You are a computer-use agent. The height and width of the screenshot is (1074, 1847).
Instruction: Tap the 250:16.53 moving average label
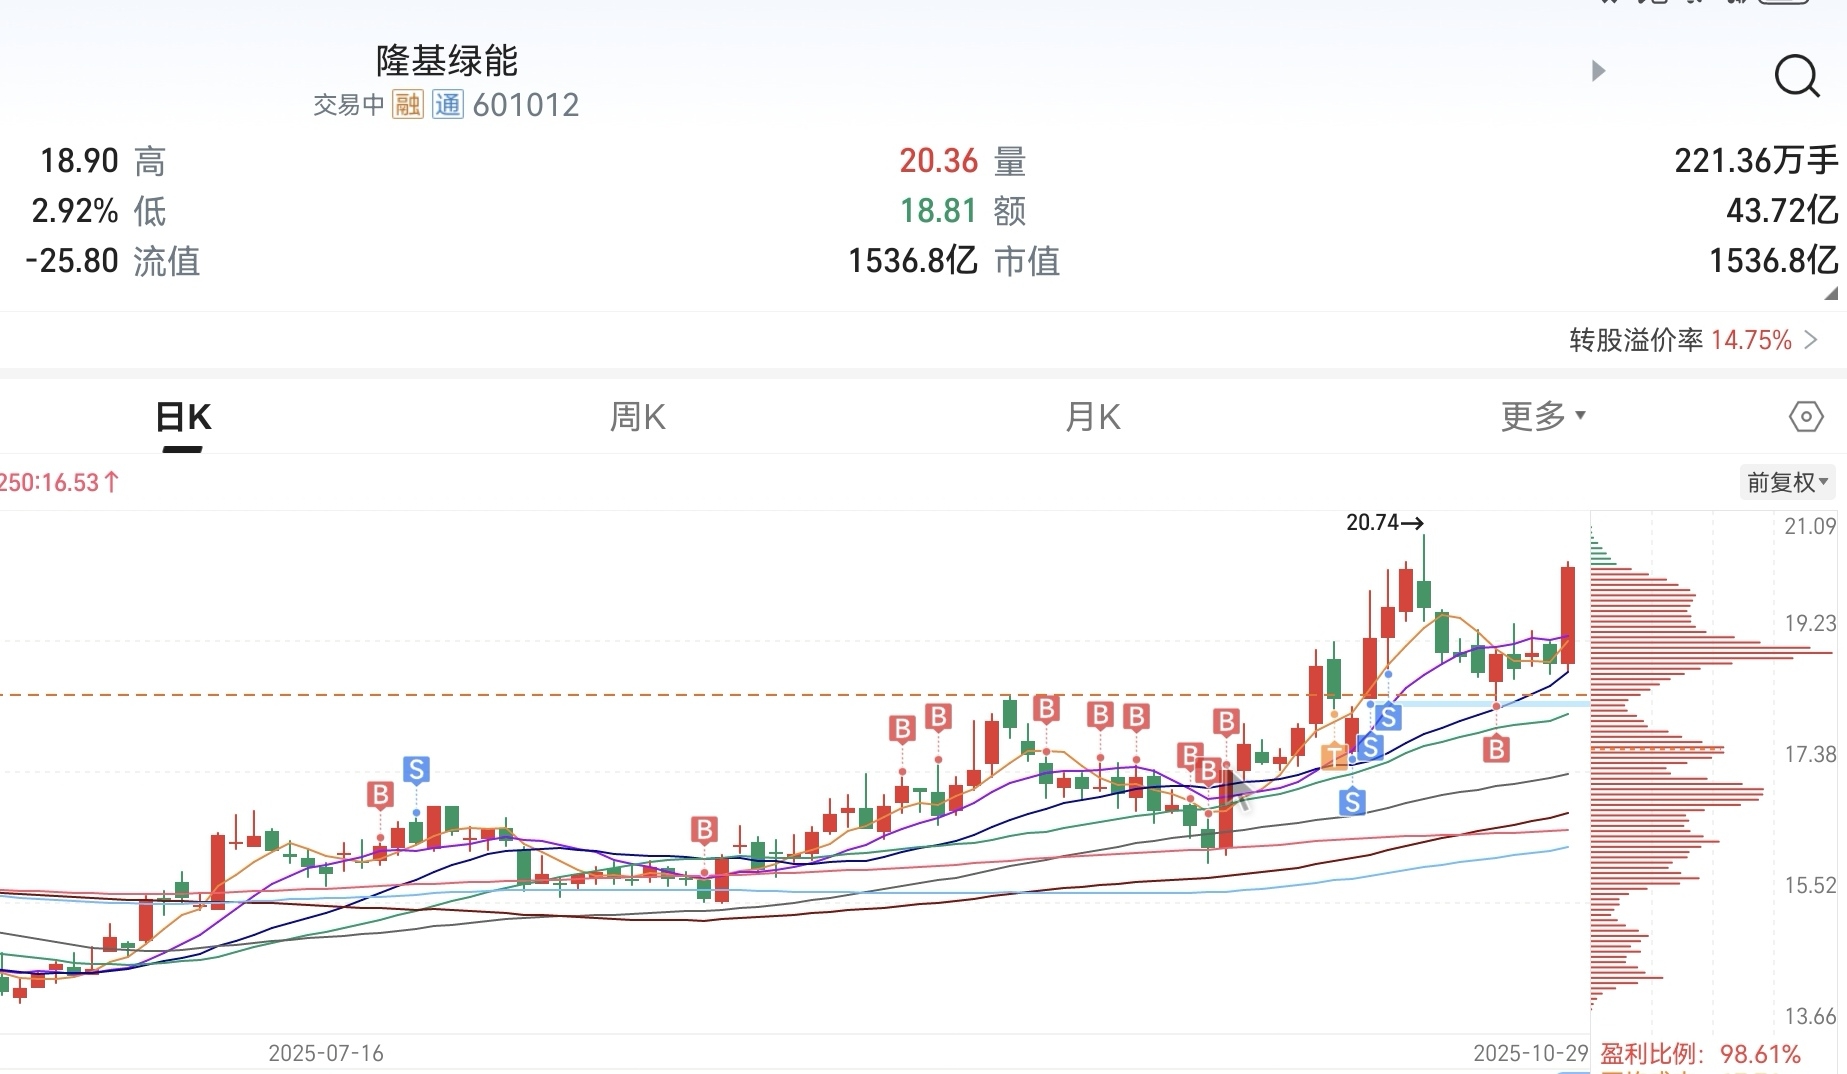click(59, 483)
